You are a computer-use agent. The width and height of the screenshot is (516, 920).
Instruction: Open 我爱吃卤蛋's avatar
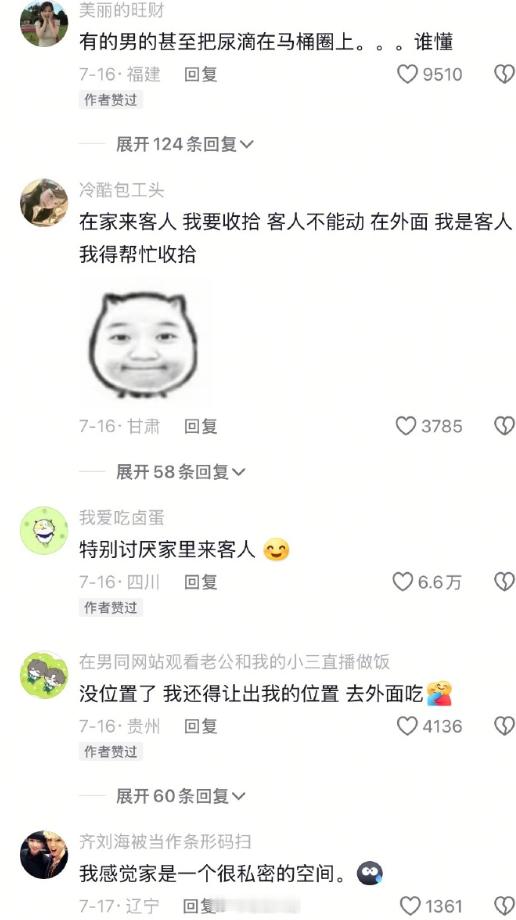pos(44,530)
